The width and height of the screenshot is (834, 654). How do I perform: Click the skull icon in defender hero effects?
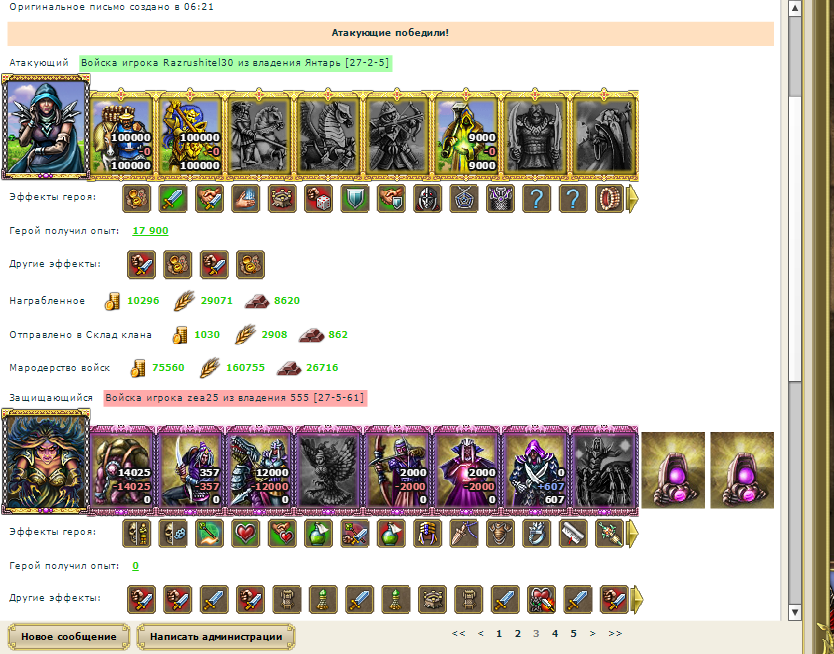coord(173,533)
